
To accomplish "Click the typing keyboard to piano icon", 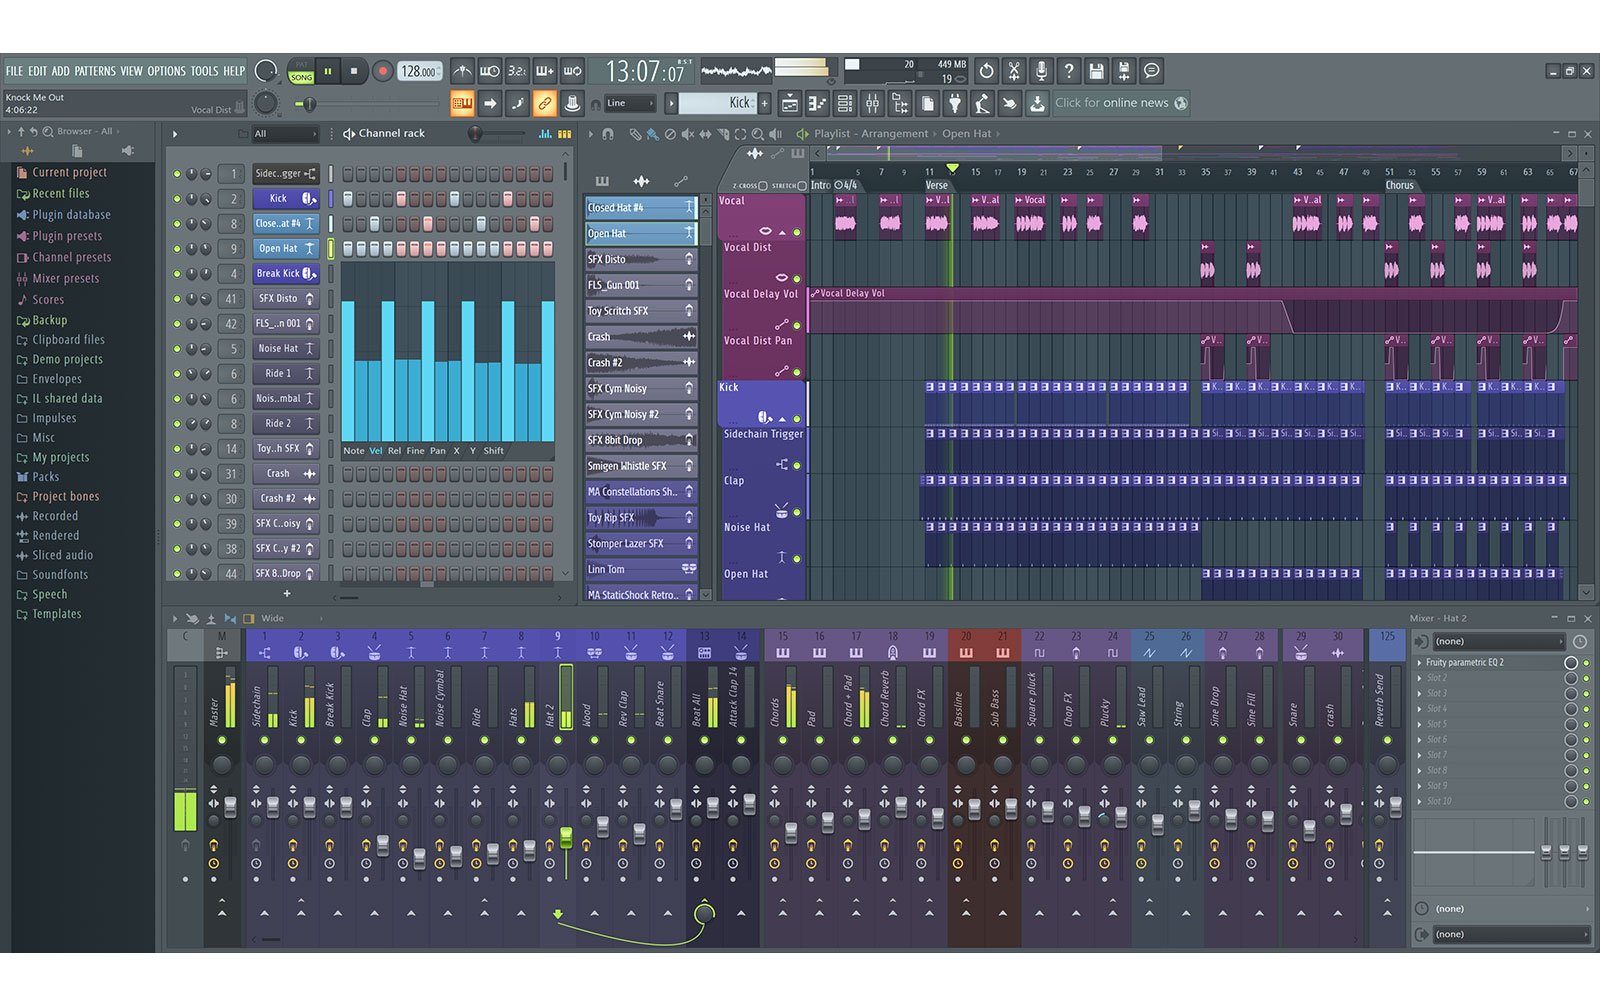I will click(462, 103).
